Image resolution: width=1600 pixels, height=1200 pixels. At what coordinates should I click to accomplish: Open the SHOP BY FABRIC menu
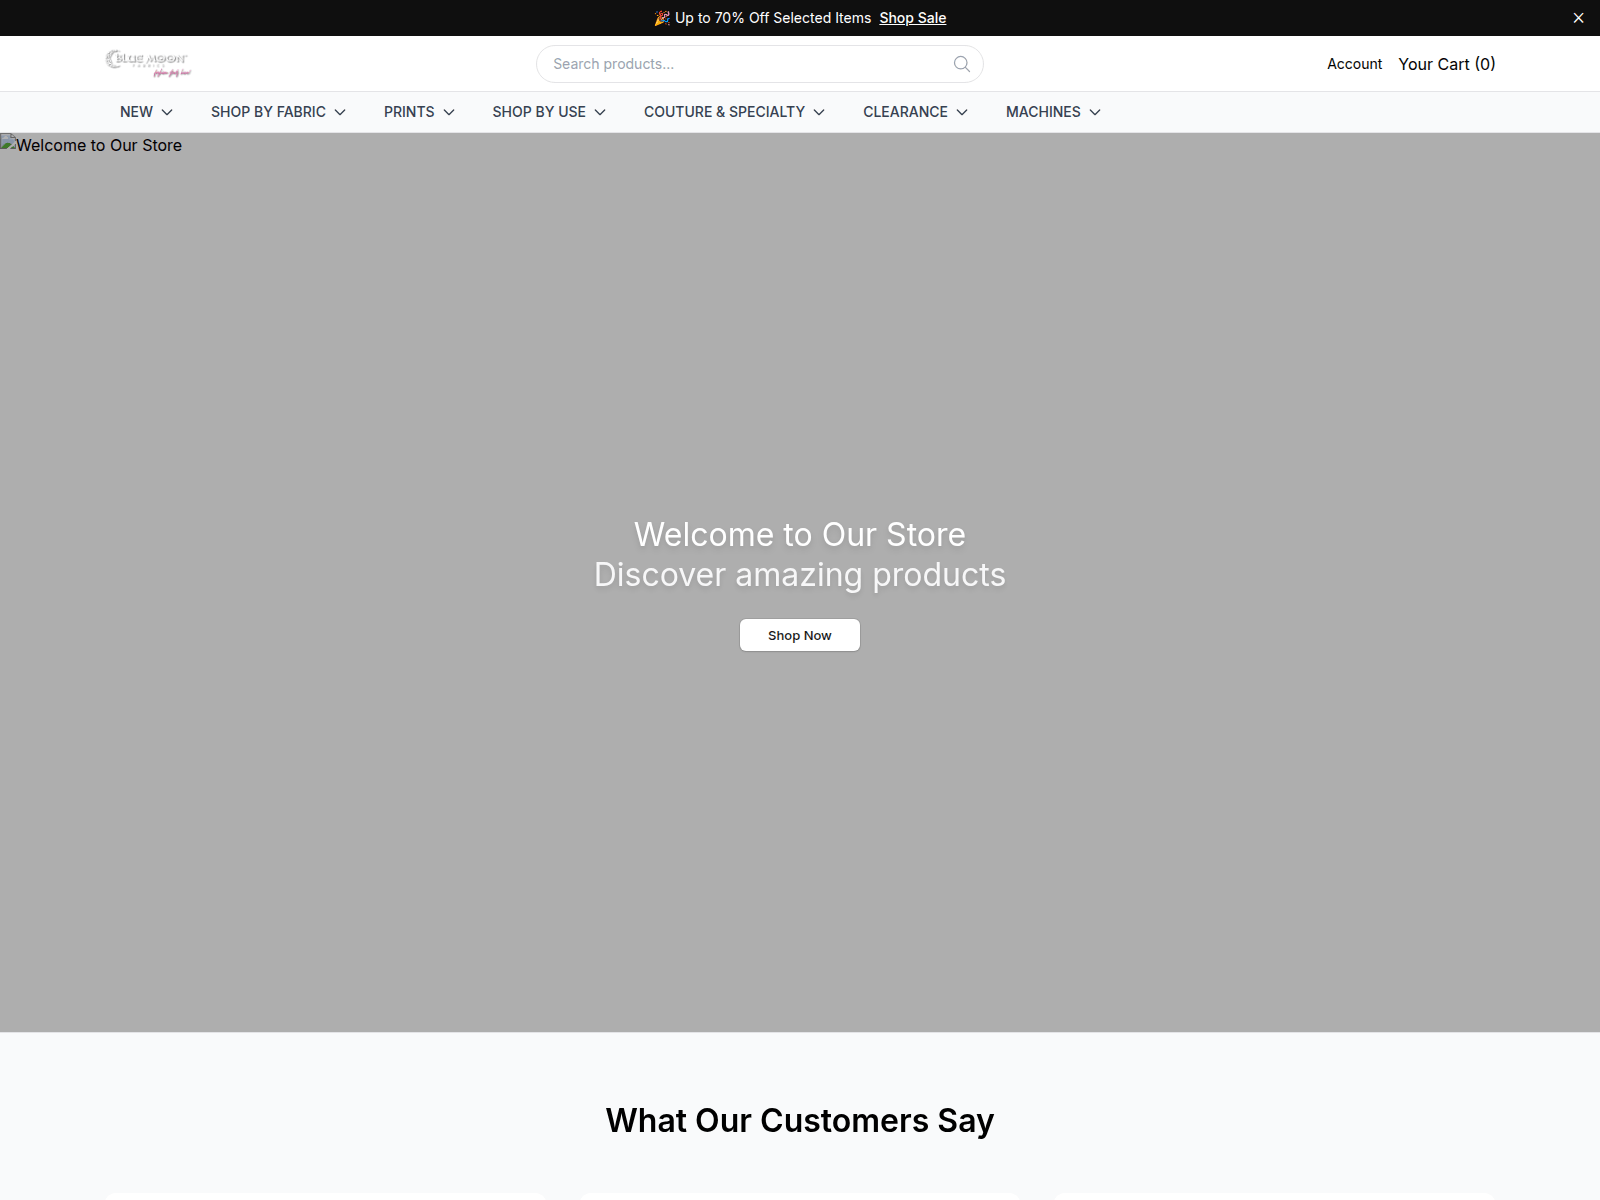pyautogui.click(x=278, y=112)
